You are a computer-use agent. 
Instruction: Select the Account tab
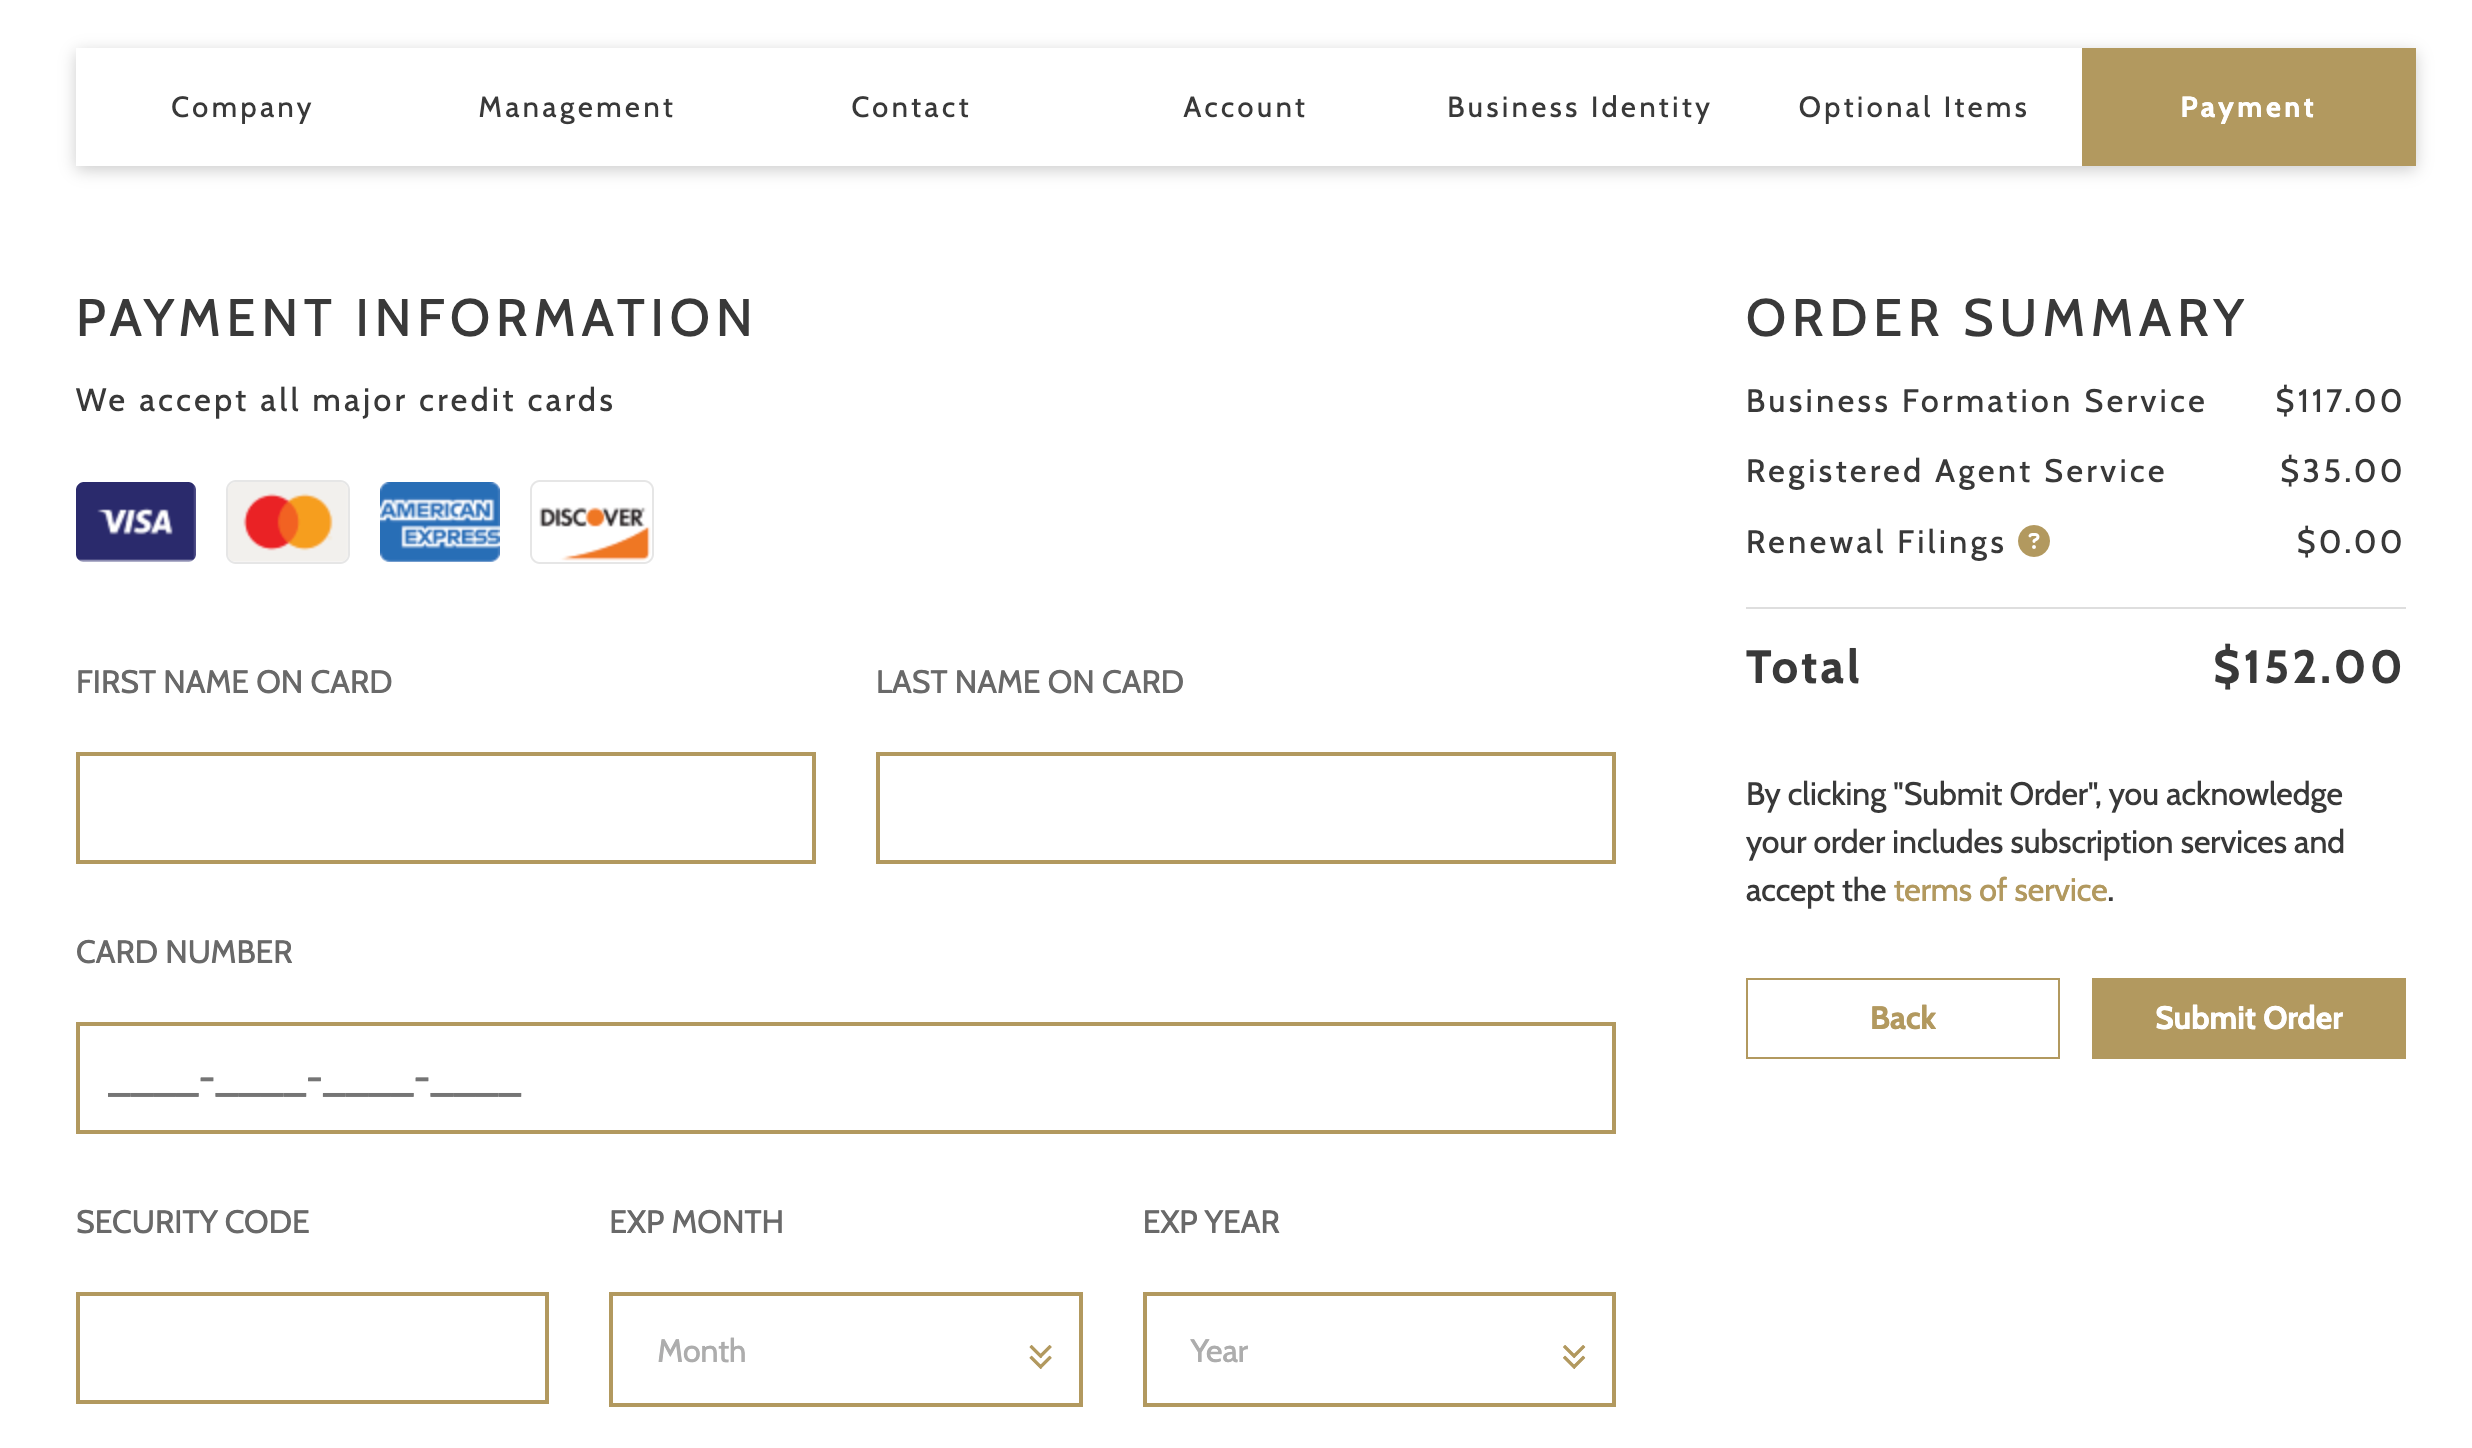pyautogui.click(x=1245, y=107)
